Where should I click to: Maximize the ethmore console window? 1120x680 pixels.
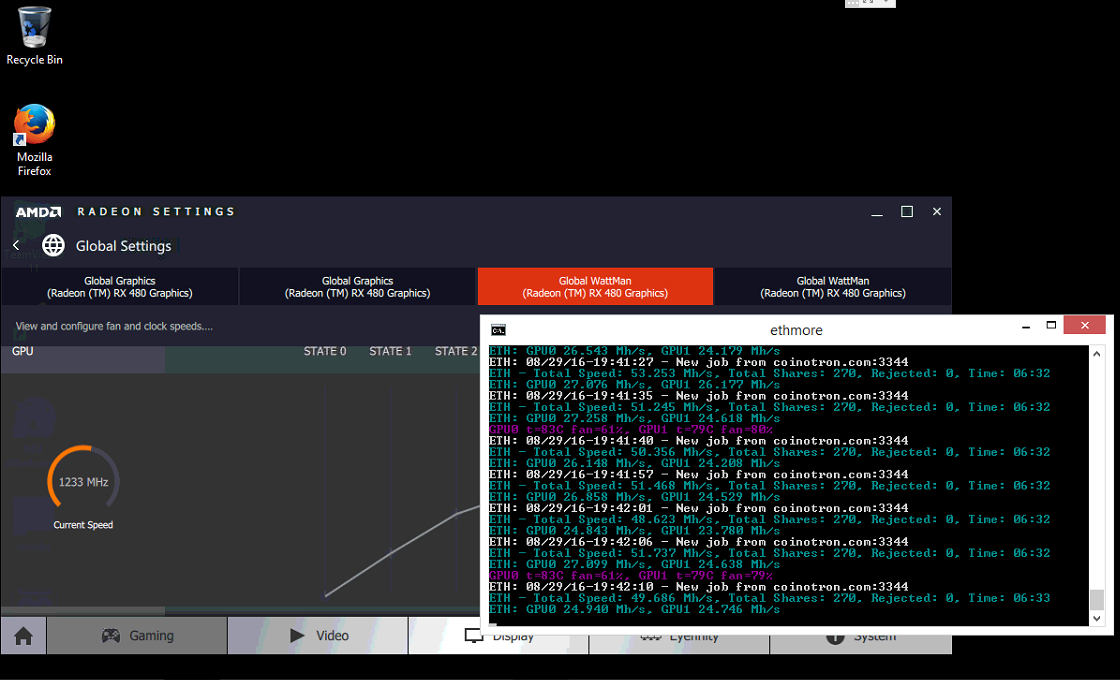point(1051,326)
